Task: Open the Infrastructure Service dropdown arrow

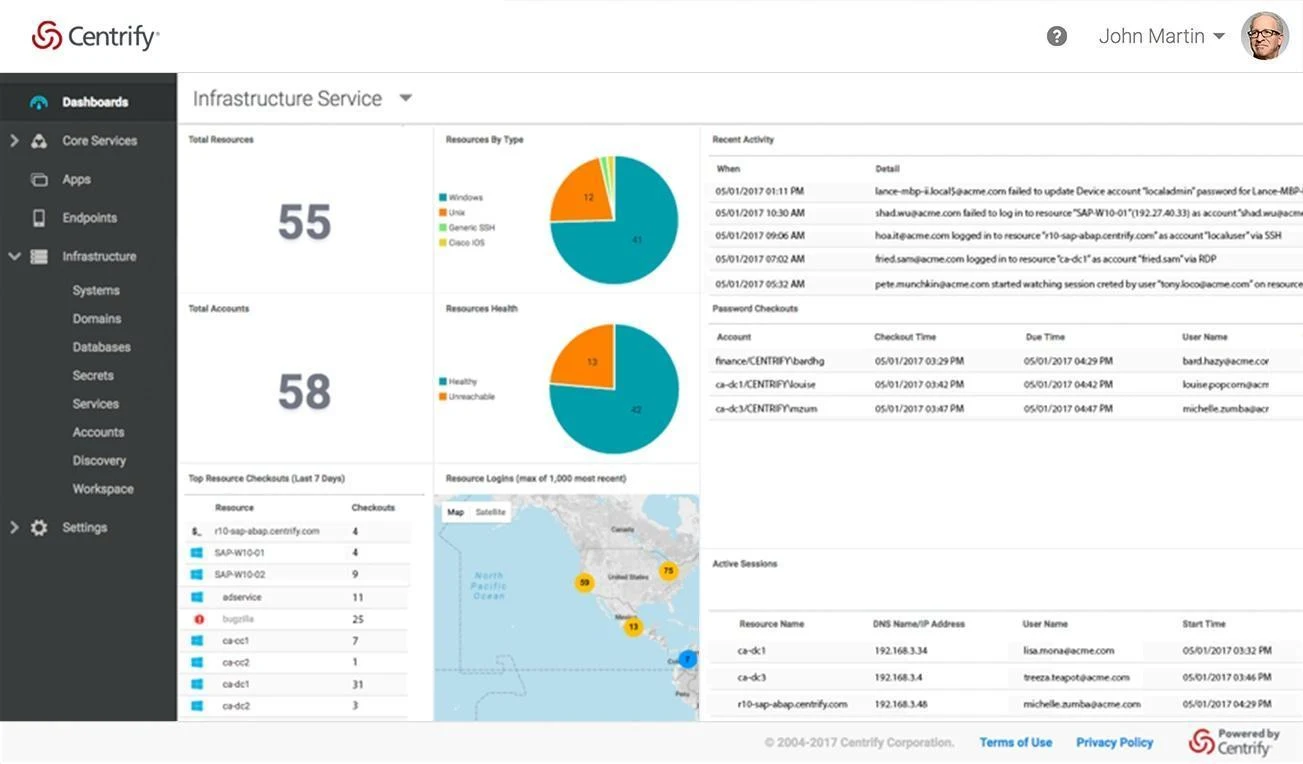Action: [x=405, y=98]
